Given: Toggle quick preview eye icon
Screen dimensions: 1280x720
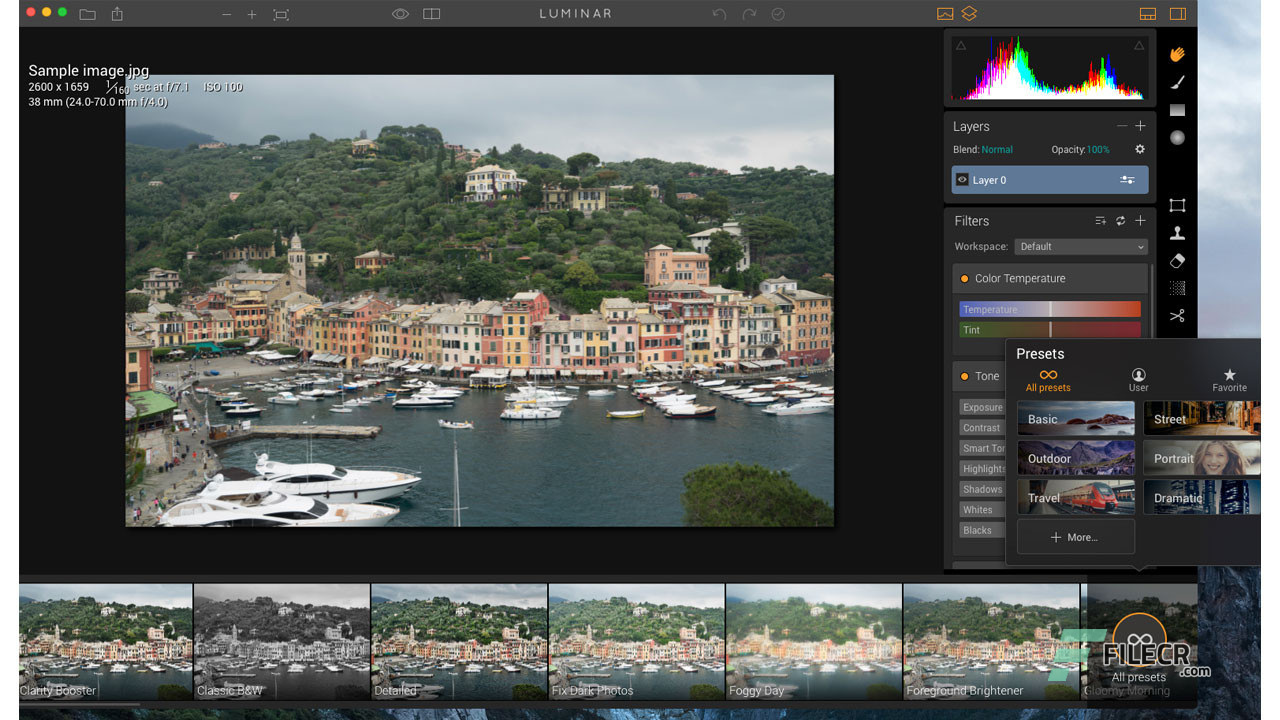Looking at the screenshot, I should pos(401,14).
